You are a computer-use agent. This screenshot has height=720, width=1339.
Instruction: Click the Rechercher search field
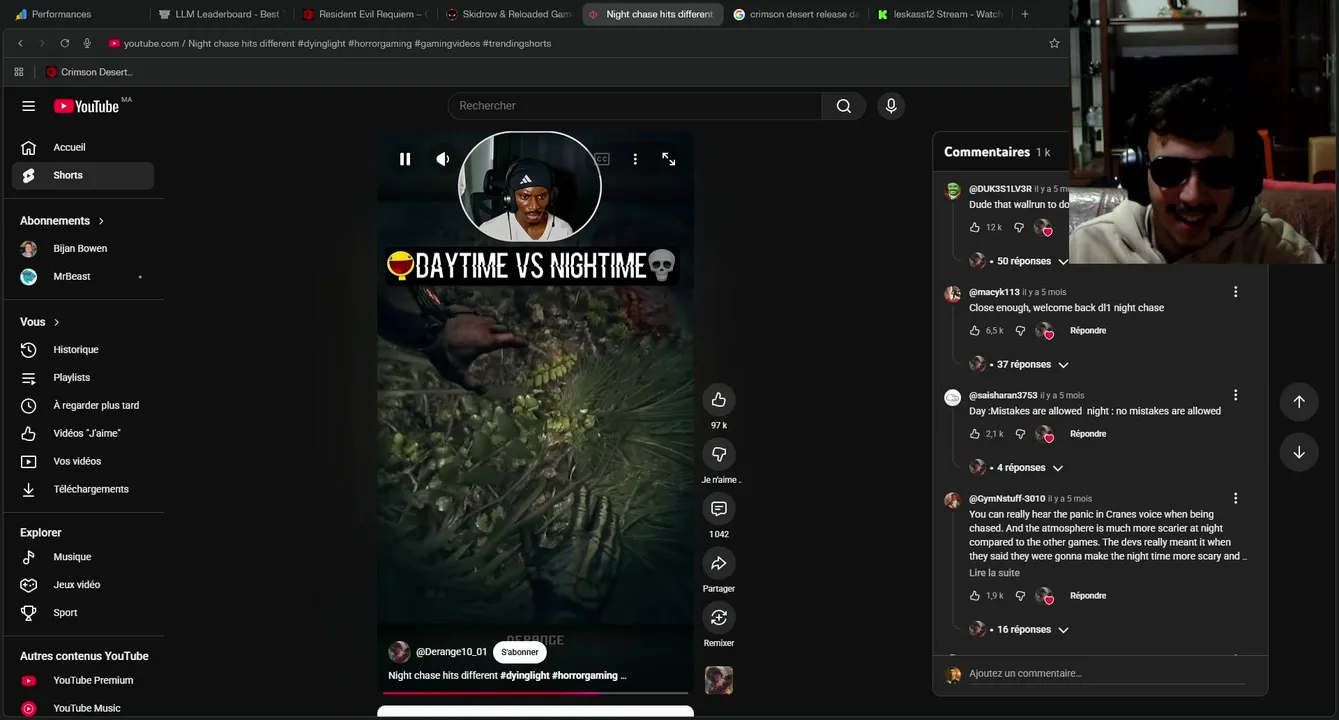click(x=635, y=106)
